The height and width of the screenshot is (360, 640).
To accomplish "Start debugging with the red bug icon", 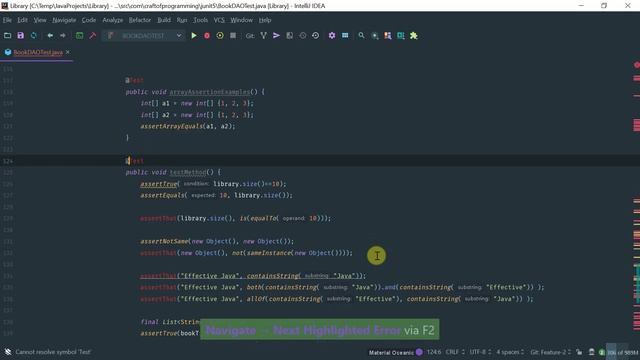I will (x=207, y=36).
